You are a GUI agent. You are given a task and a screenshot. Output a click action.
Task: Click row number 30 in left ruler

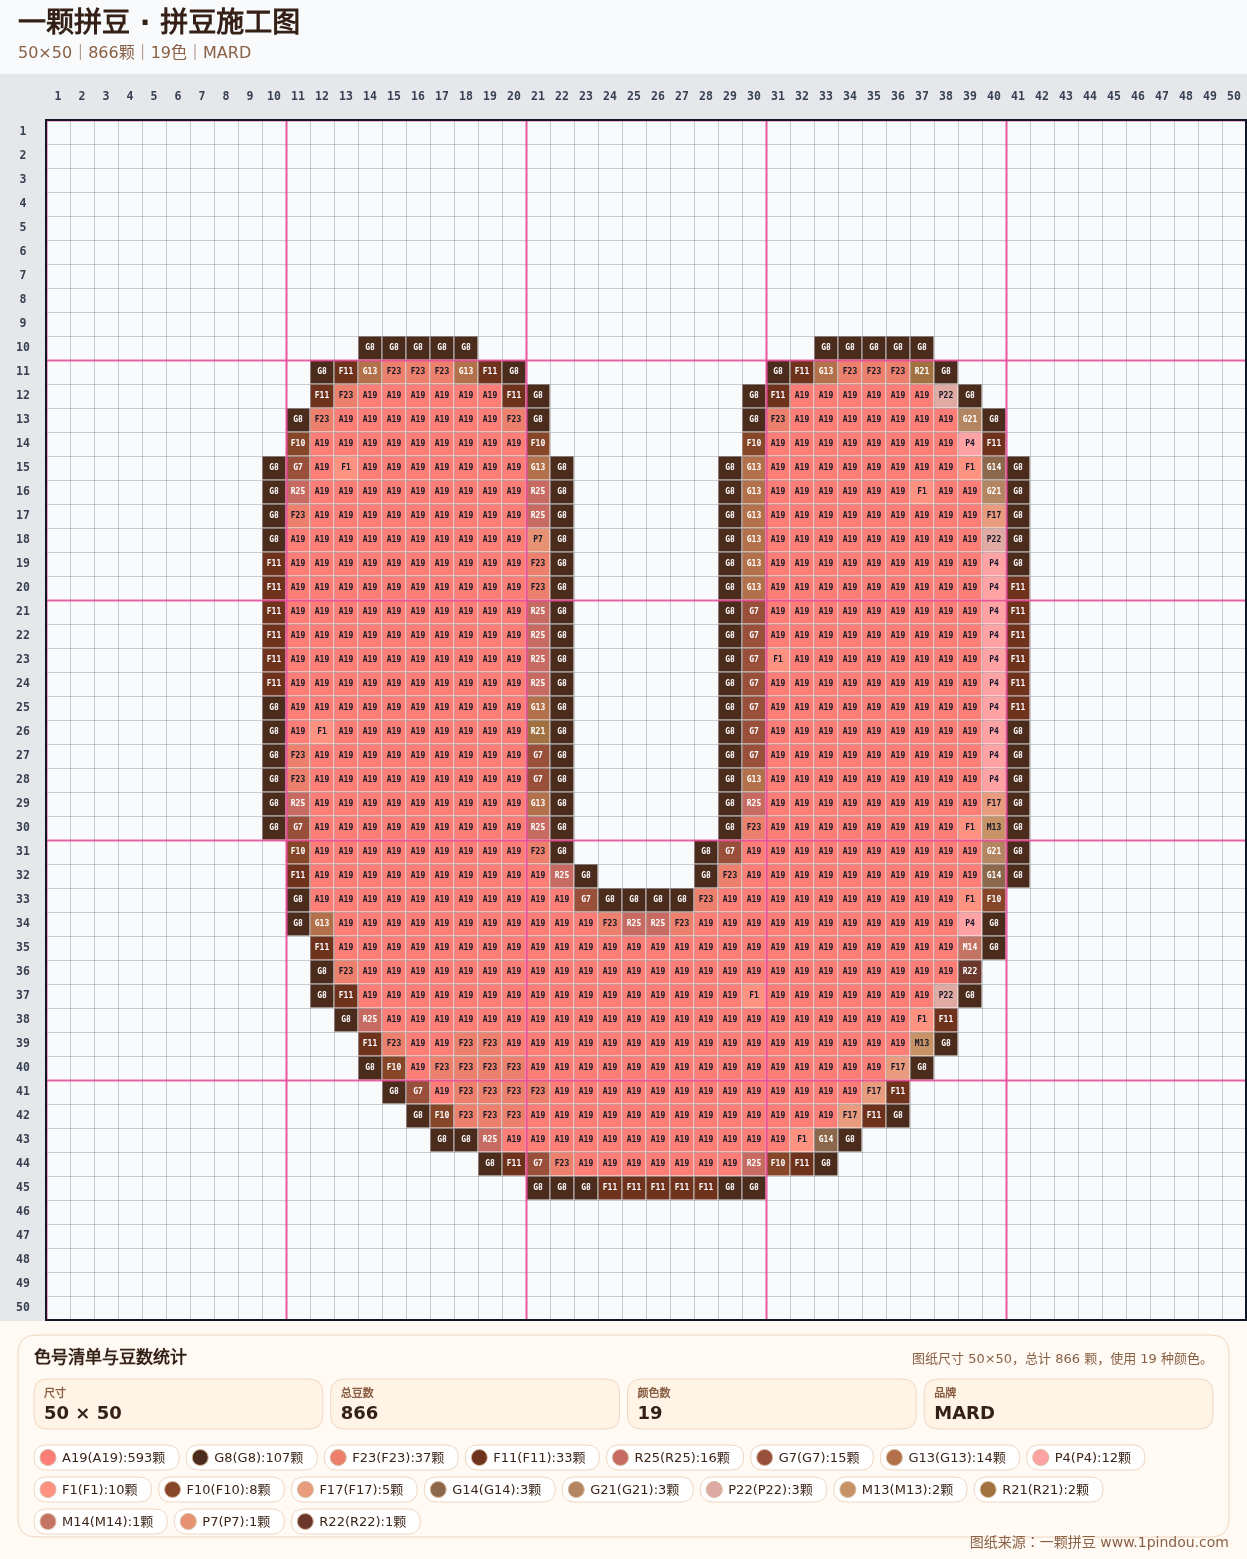click(22, 827)
